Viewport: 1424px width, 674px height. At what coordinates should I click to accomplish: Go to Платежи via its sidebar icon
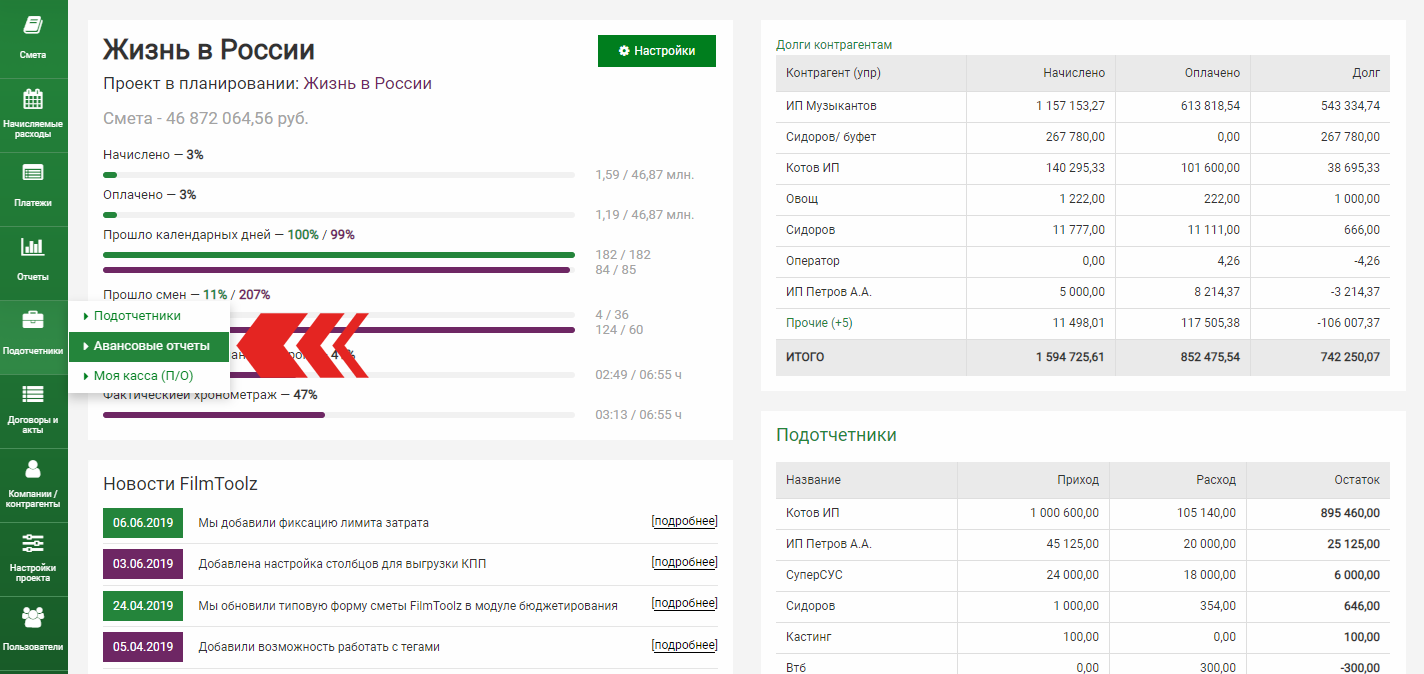click(33, 172)
